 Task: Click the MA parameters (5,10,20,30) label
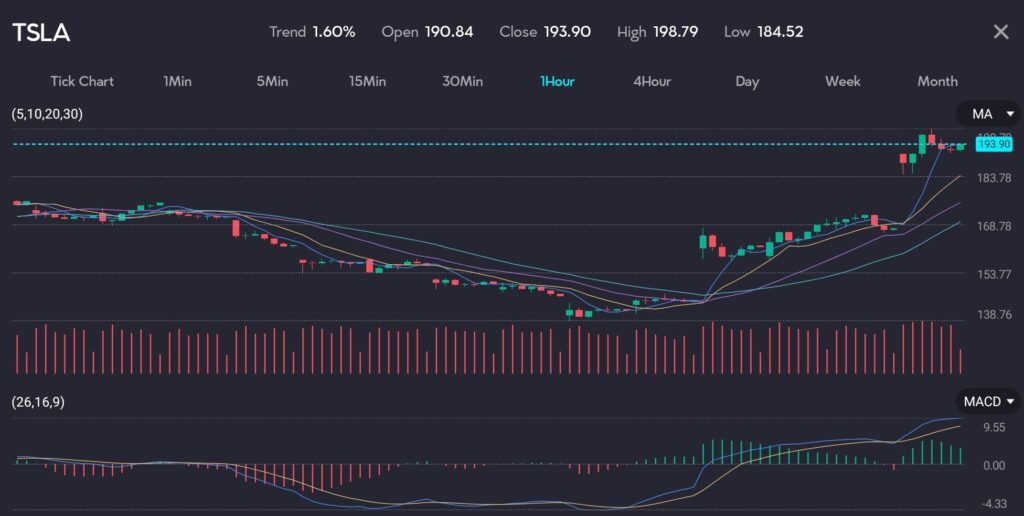click(x=47, y=114)
